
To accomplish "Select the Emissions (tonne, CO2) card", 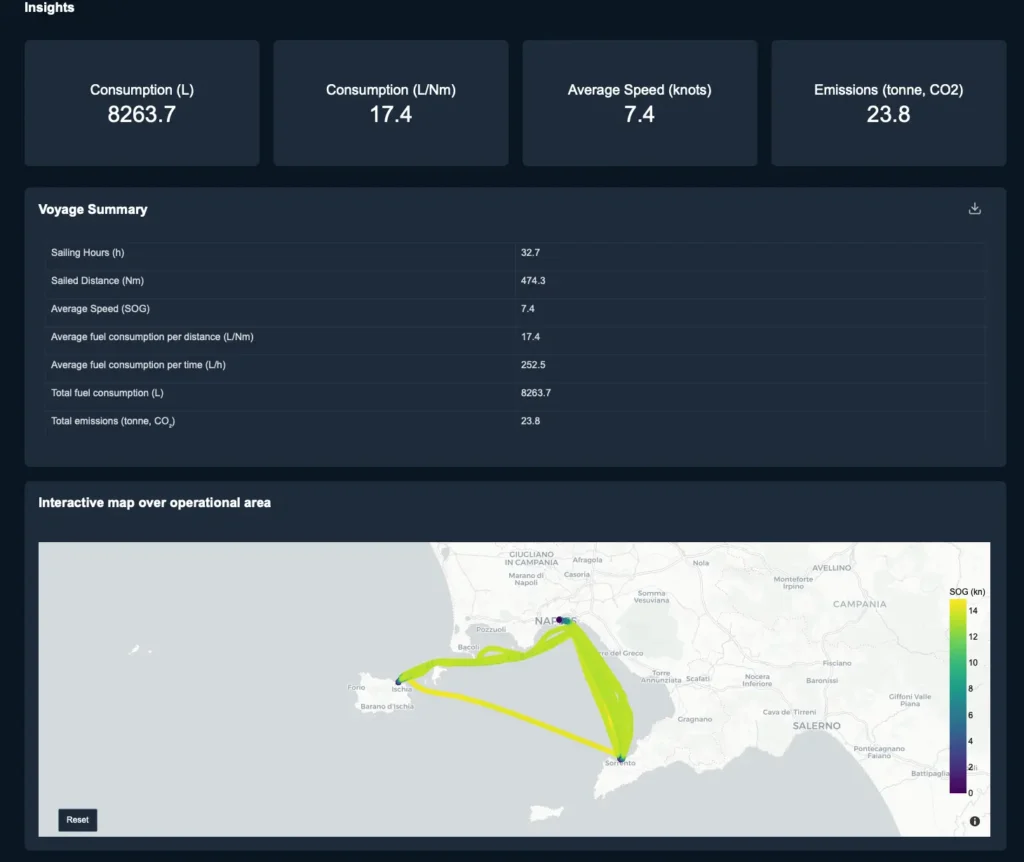I will click(888, 103).
